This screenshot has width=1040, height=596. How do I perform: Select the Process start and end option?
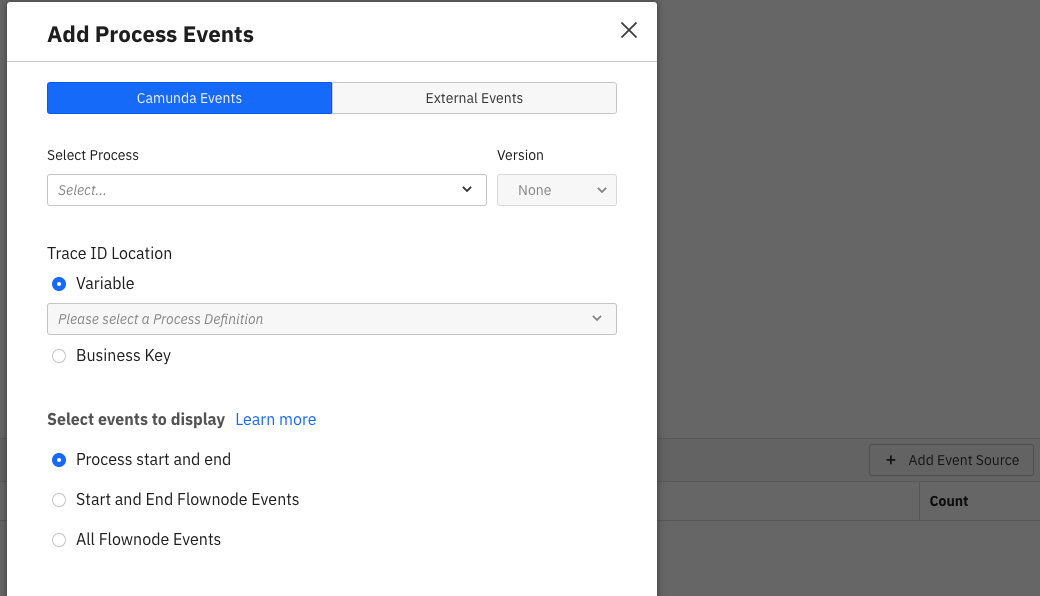point(59,460)
